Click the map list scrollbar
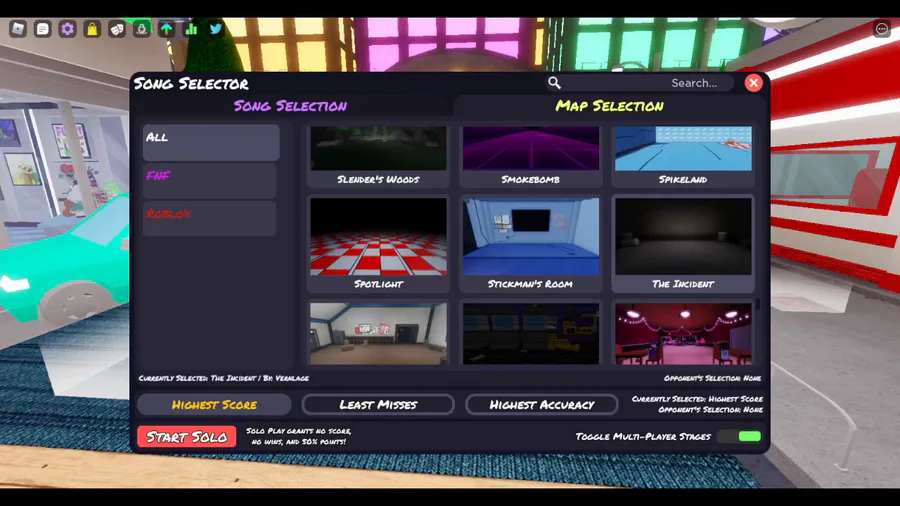Screen dimensions: 900x506 tap(758, 303)
